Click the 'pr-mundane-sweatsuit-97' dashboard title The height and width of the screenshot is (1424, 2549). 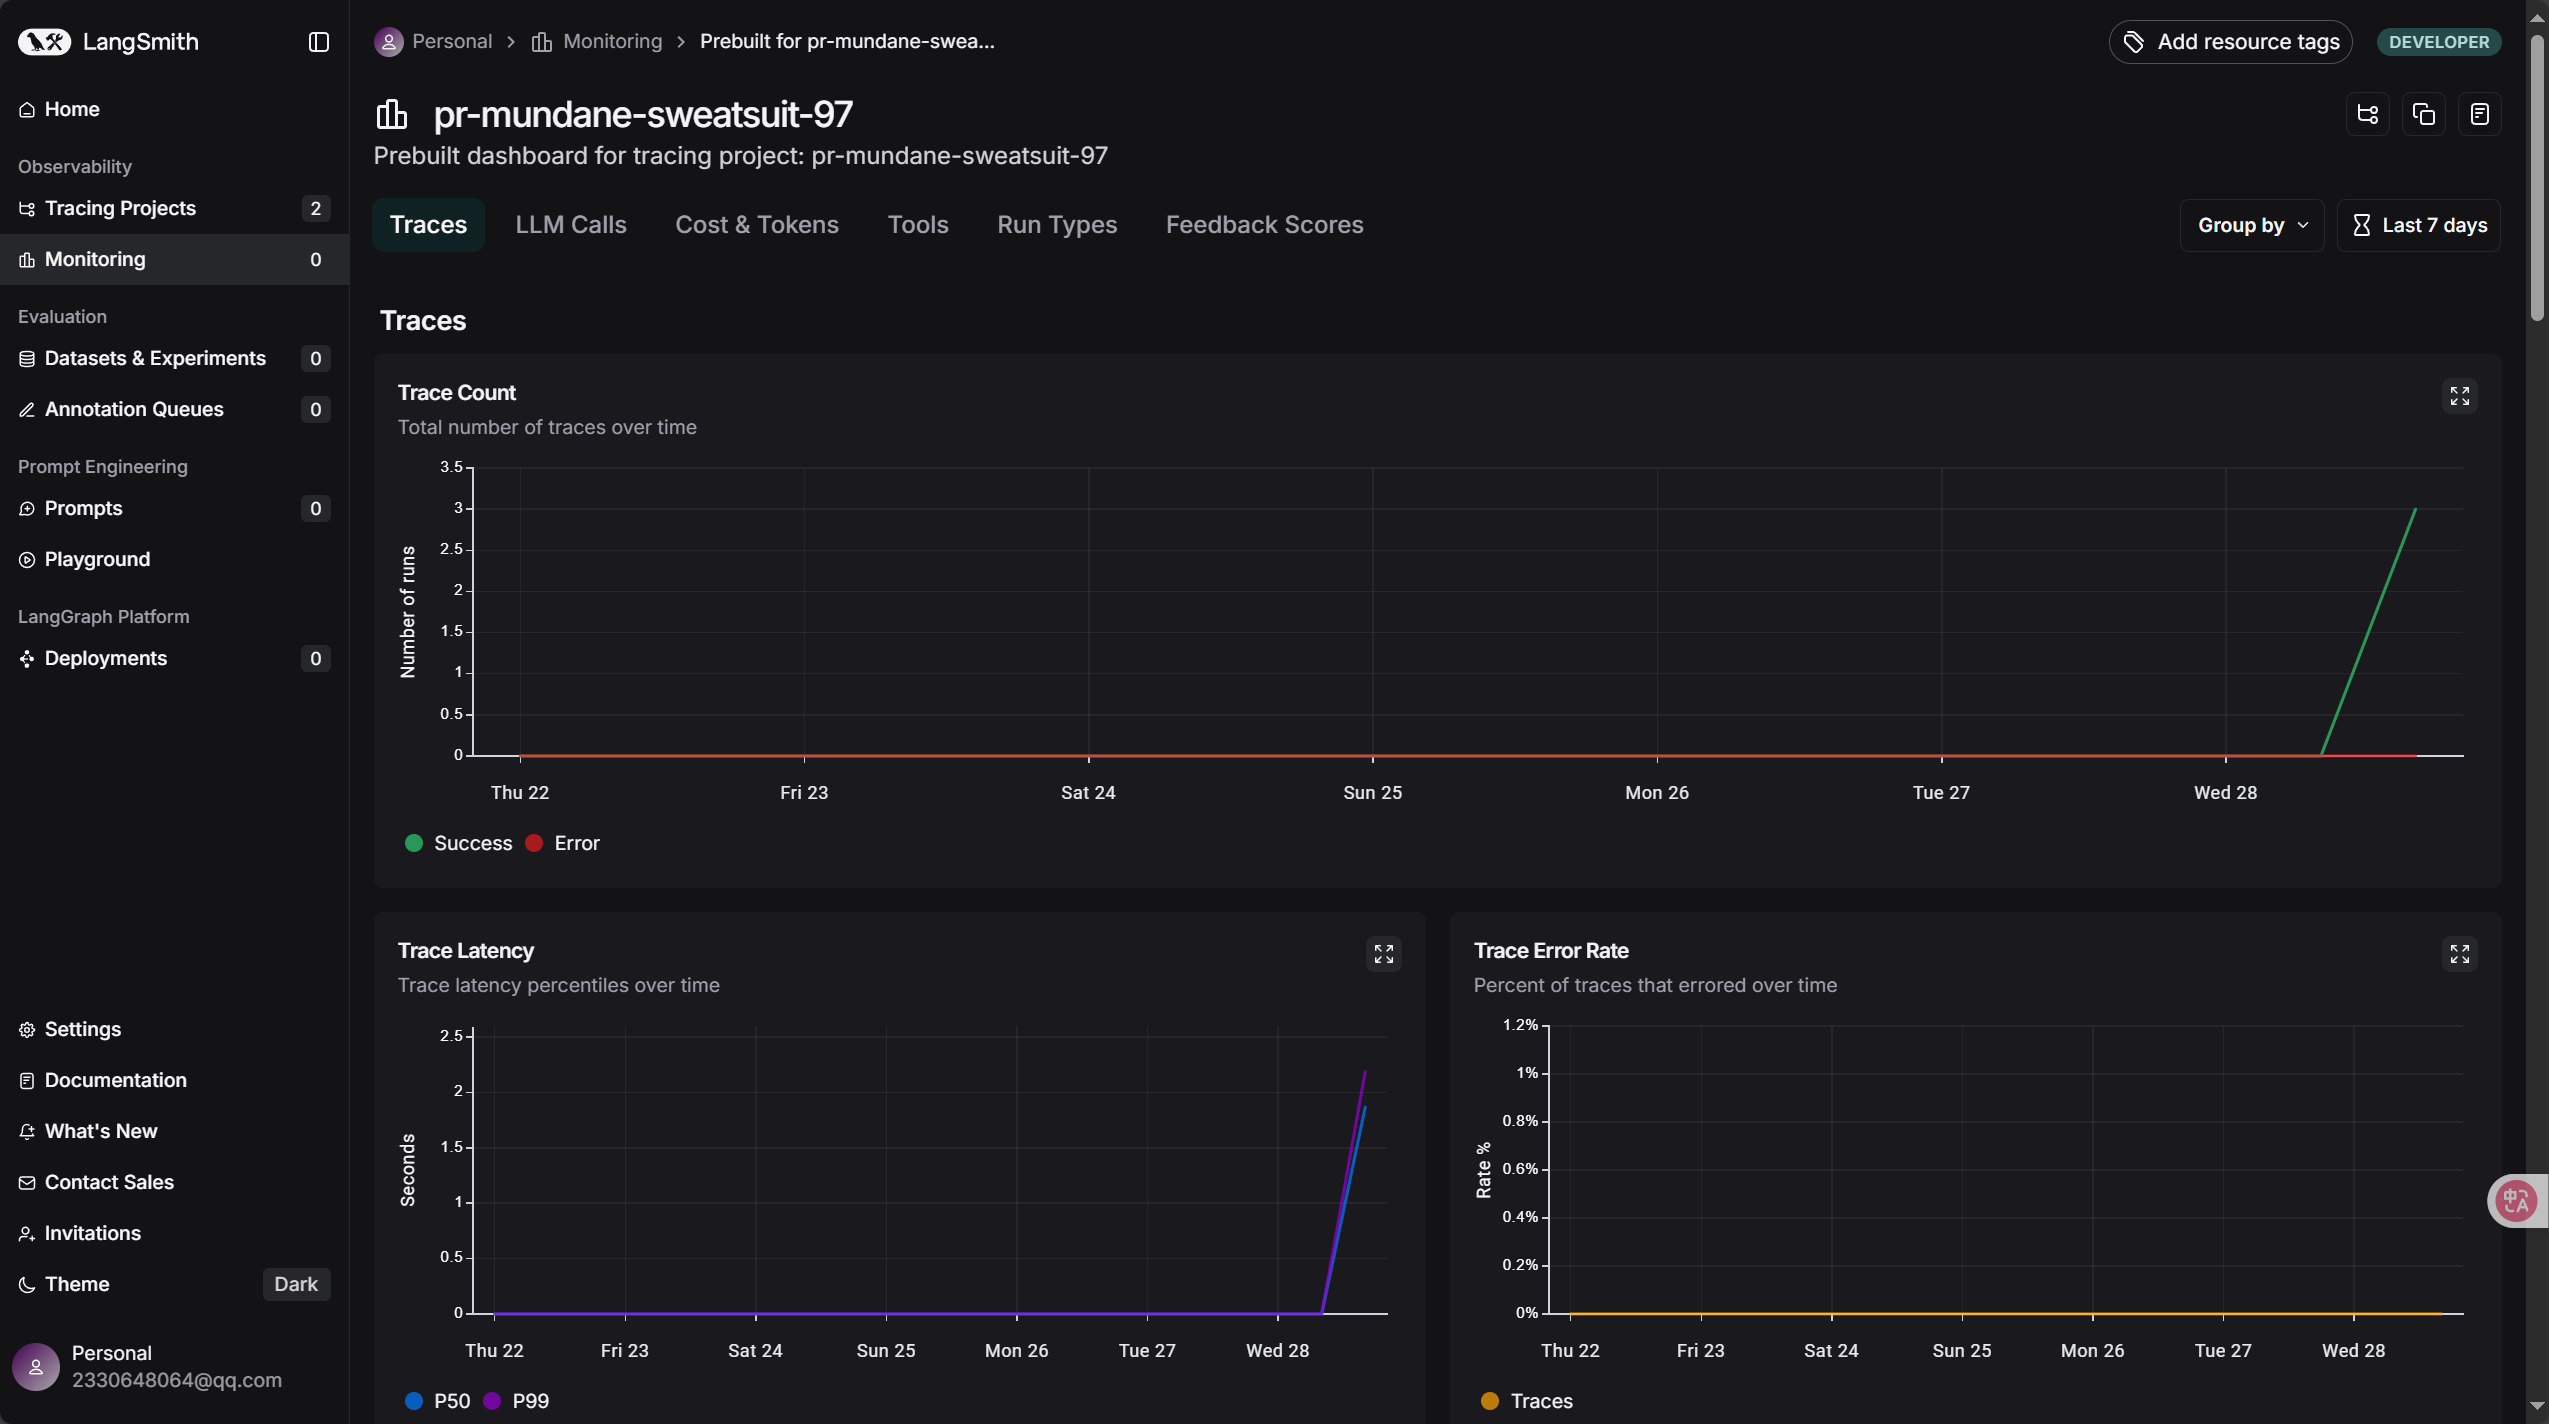coord(643,114)
